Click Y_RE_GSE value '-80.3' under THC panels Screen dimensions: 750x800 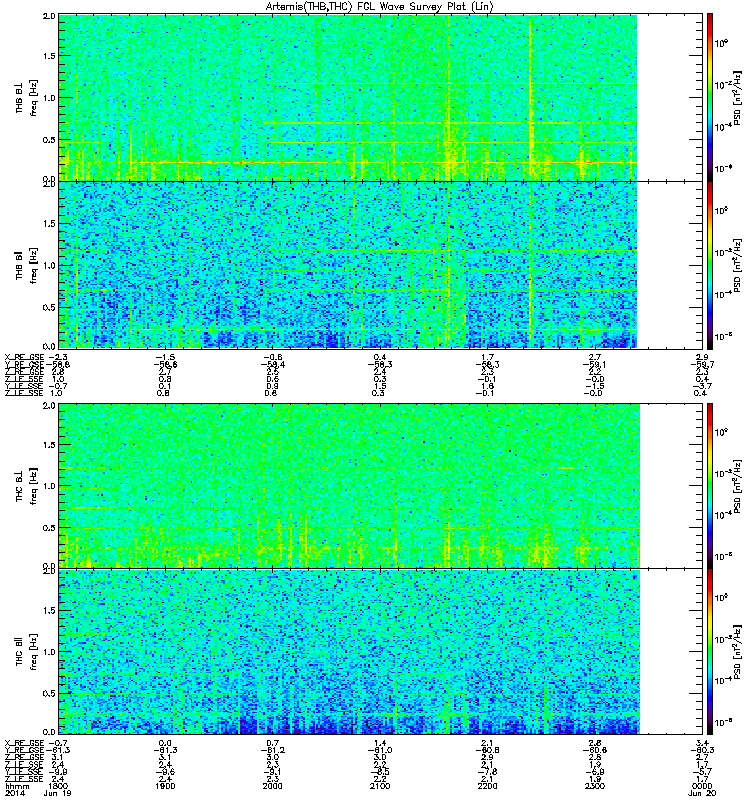click(703, 750)
